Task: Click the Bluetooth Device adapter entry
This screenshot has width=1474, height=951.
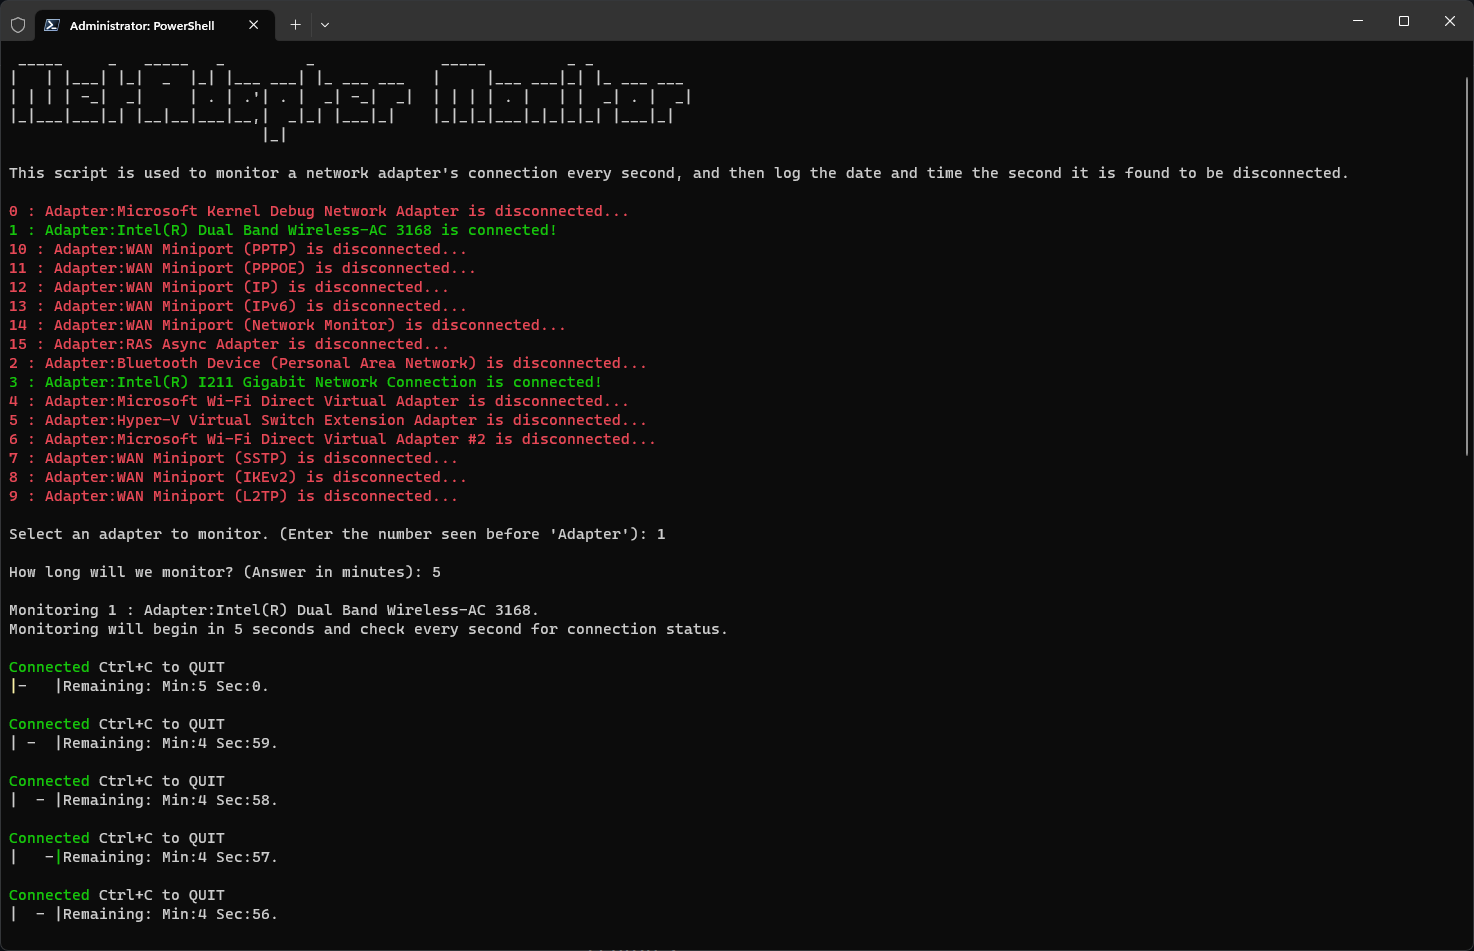Action: pyautogui.click(x=327, y=362)
